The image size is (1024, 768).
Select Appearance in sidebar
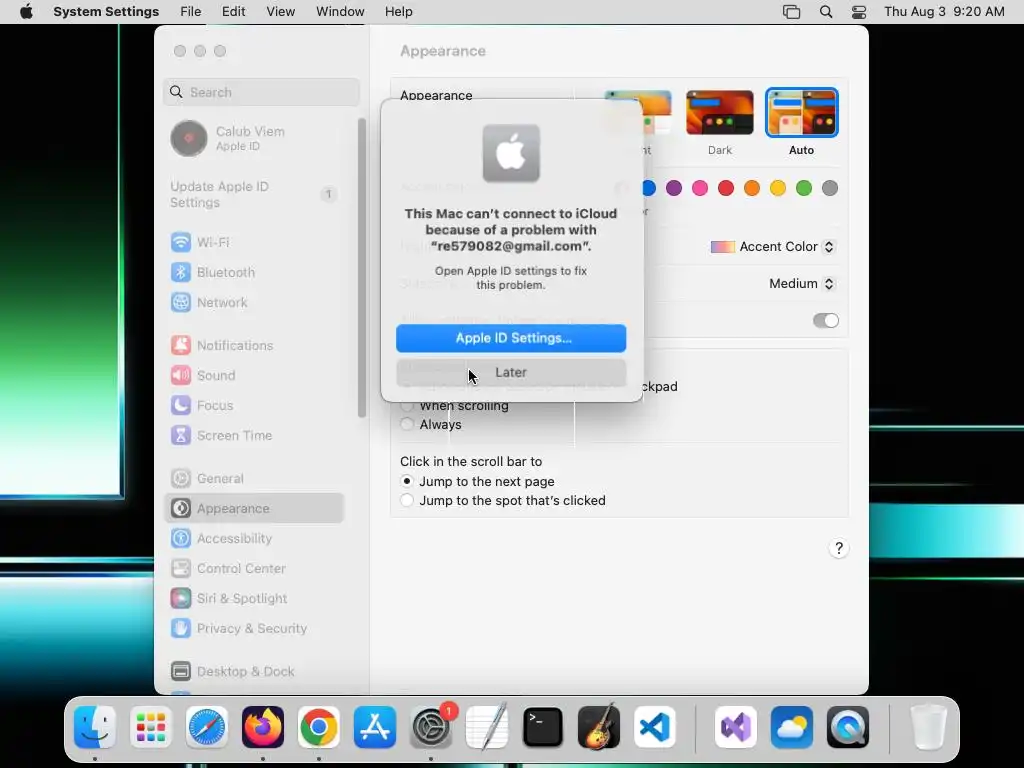coord(254,508)
